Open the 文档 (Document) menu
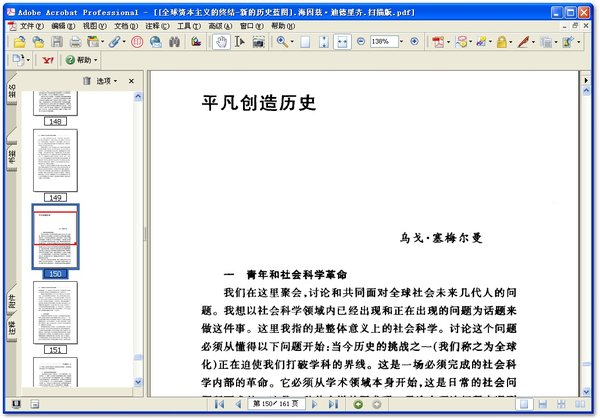The width and height of the screenshot is (600, 420). [x=126, y=26]
